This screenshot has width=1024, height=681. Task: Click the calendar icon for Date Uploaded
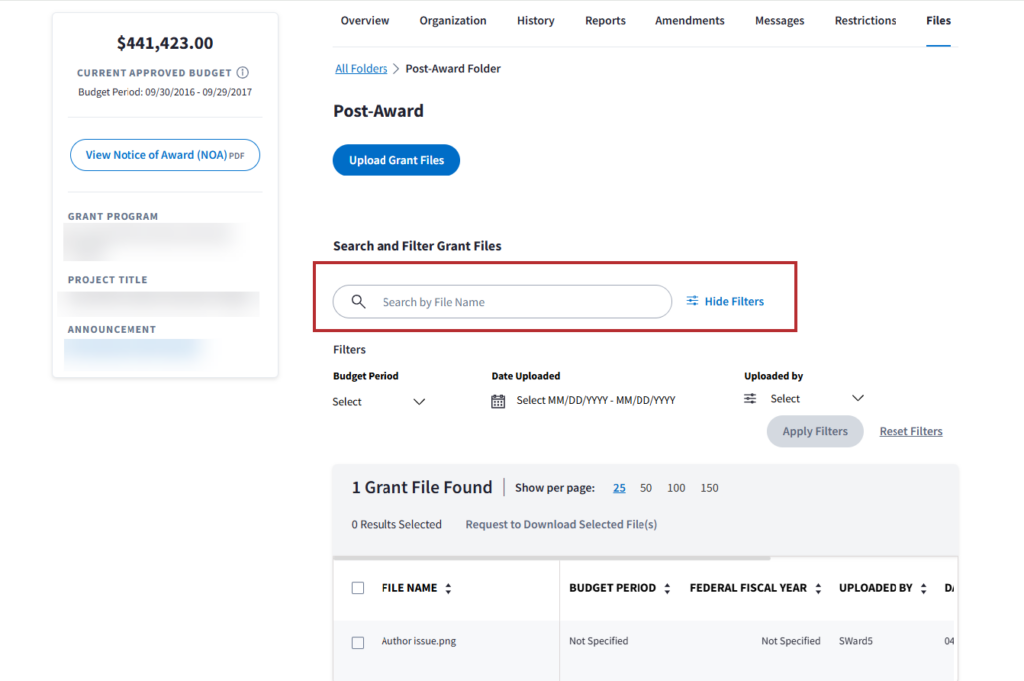click(x=498, y=401)
